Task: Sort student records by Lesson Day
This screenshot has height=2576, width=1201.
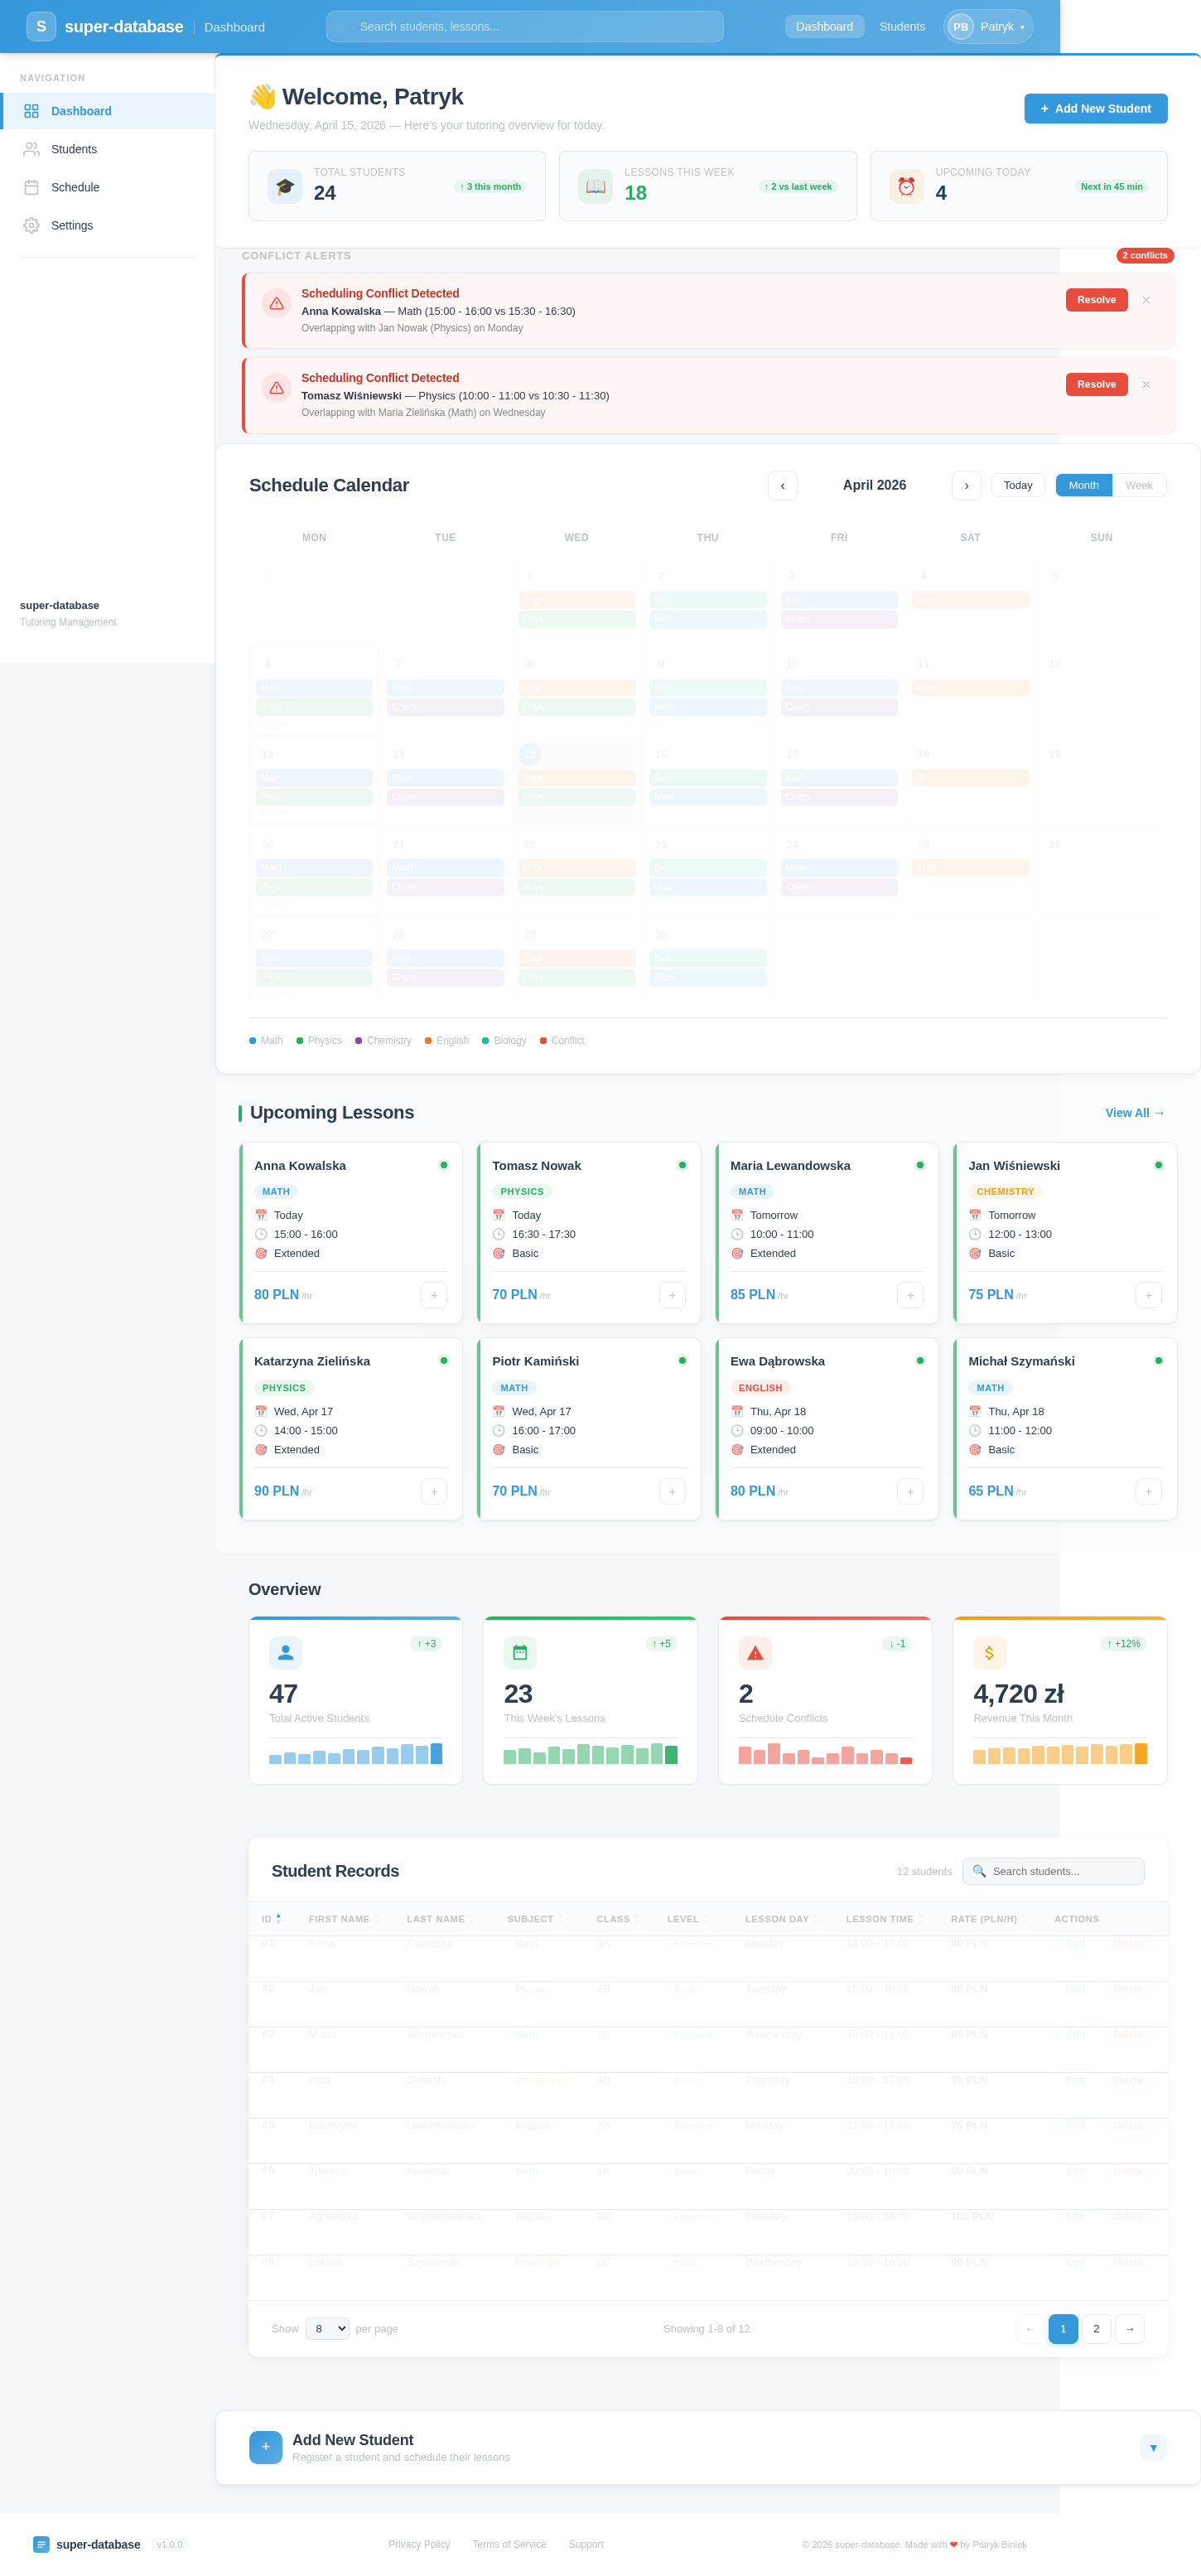Action: (782, 1919)
